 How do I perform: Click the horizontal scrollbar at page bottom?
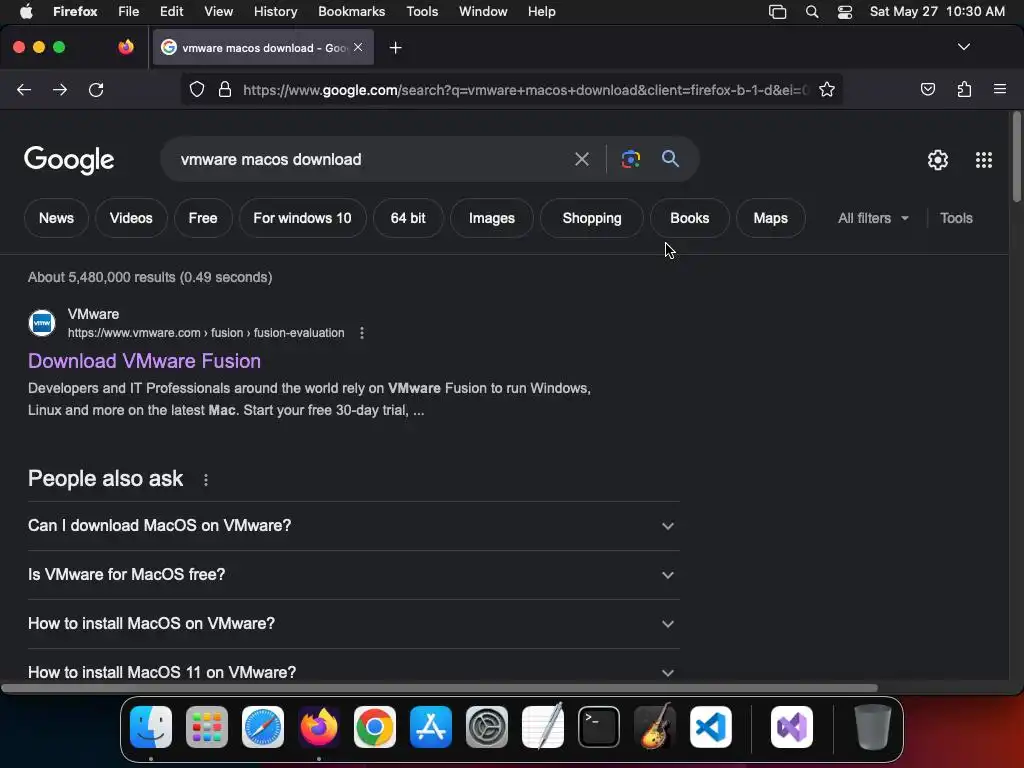point(440,688)
